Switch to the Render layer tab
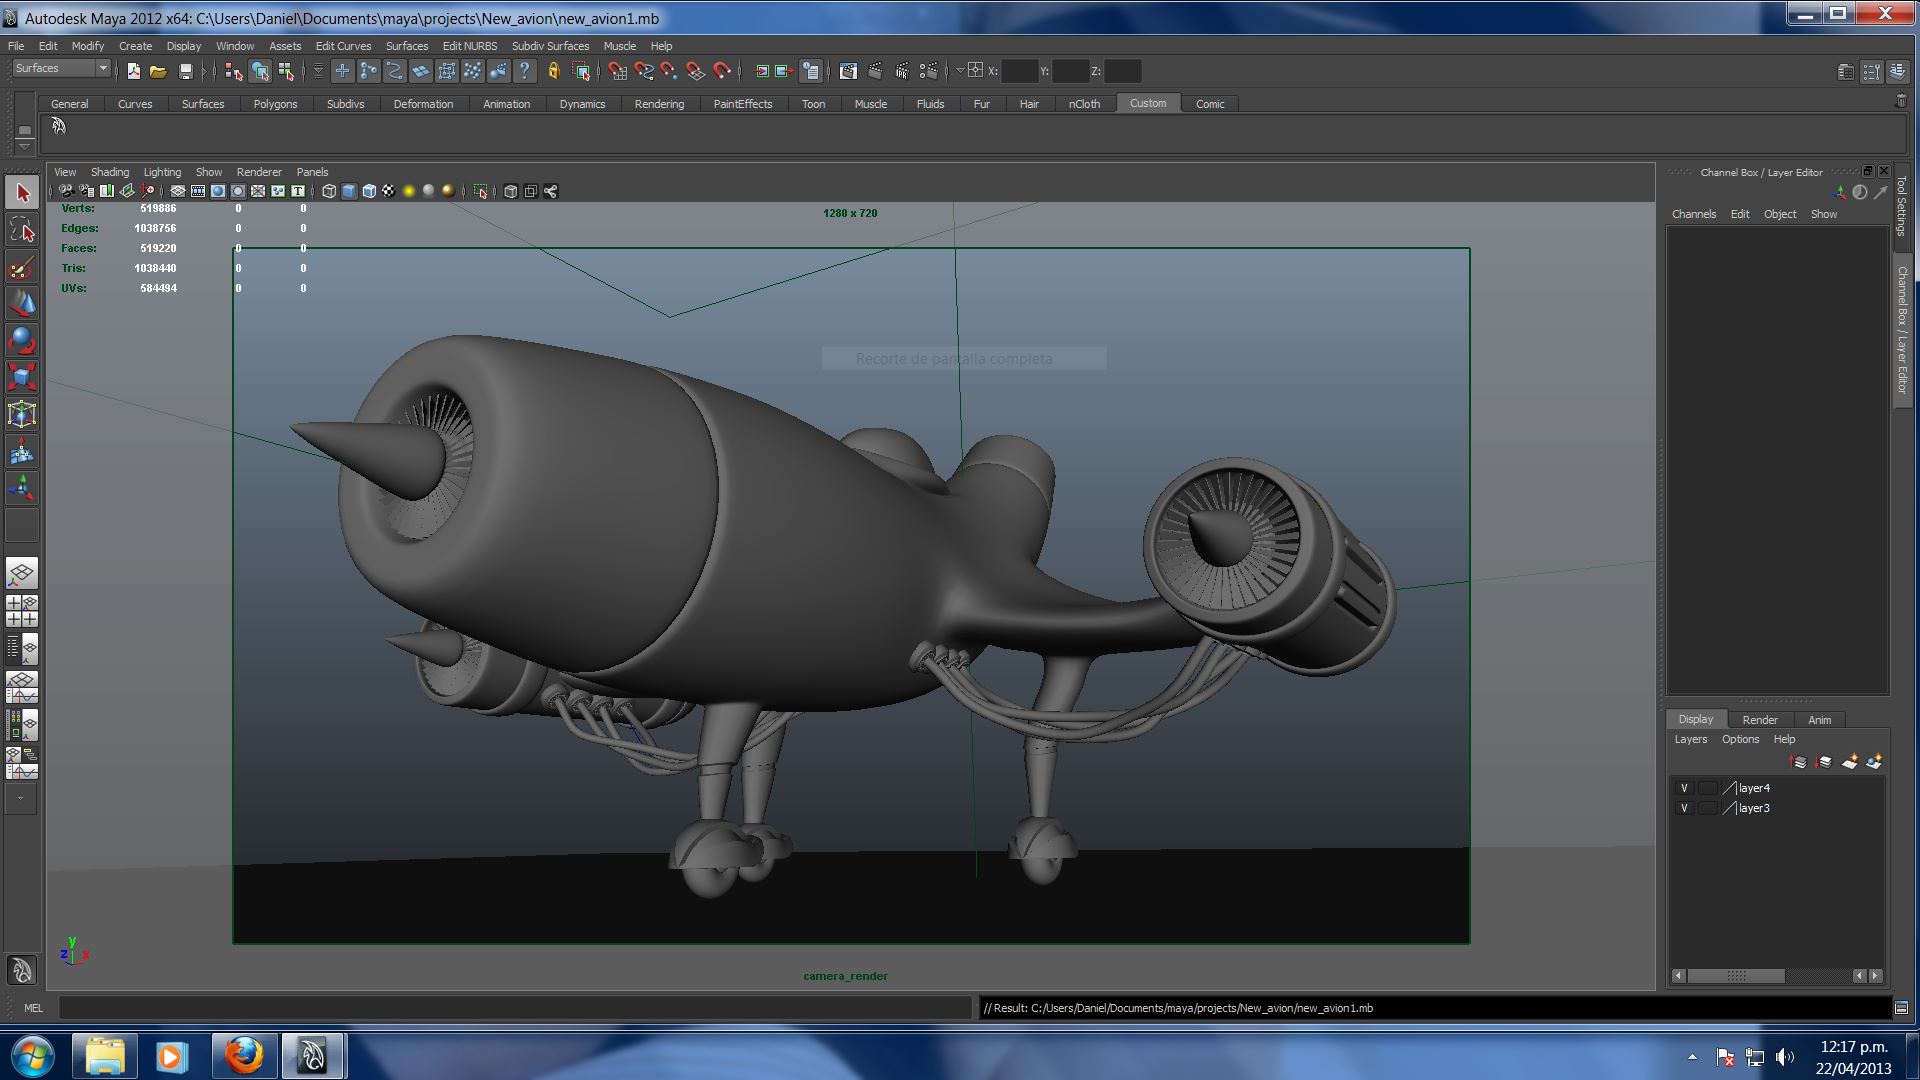This screenshot has height=1080, width=1920. 1759,720
